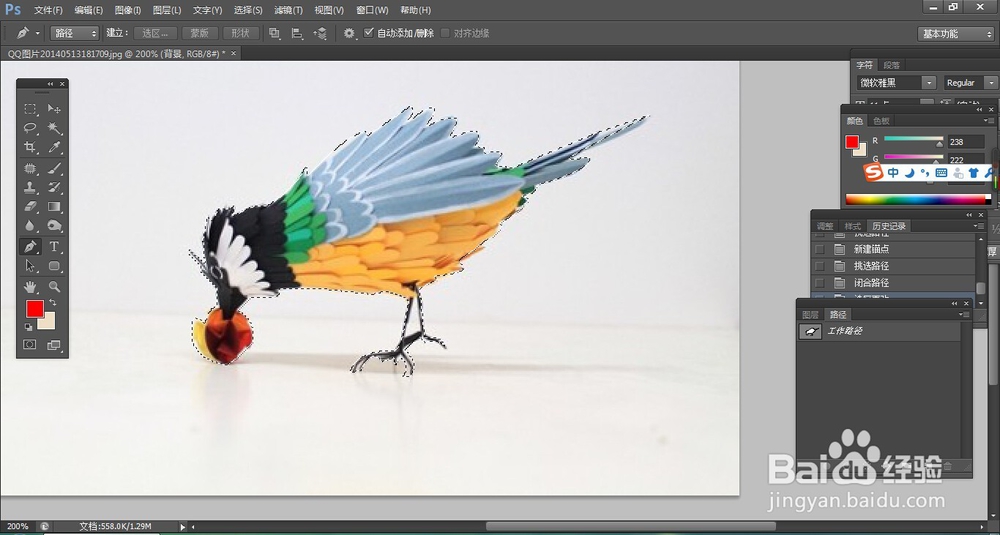Change screen mode from toolbox
1000x535 pixels.
(54, 344)
